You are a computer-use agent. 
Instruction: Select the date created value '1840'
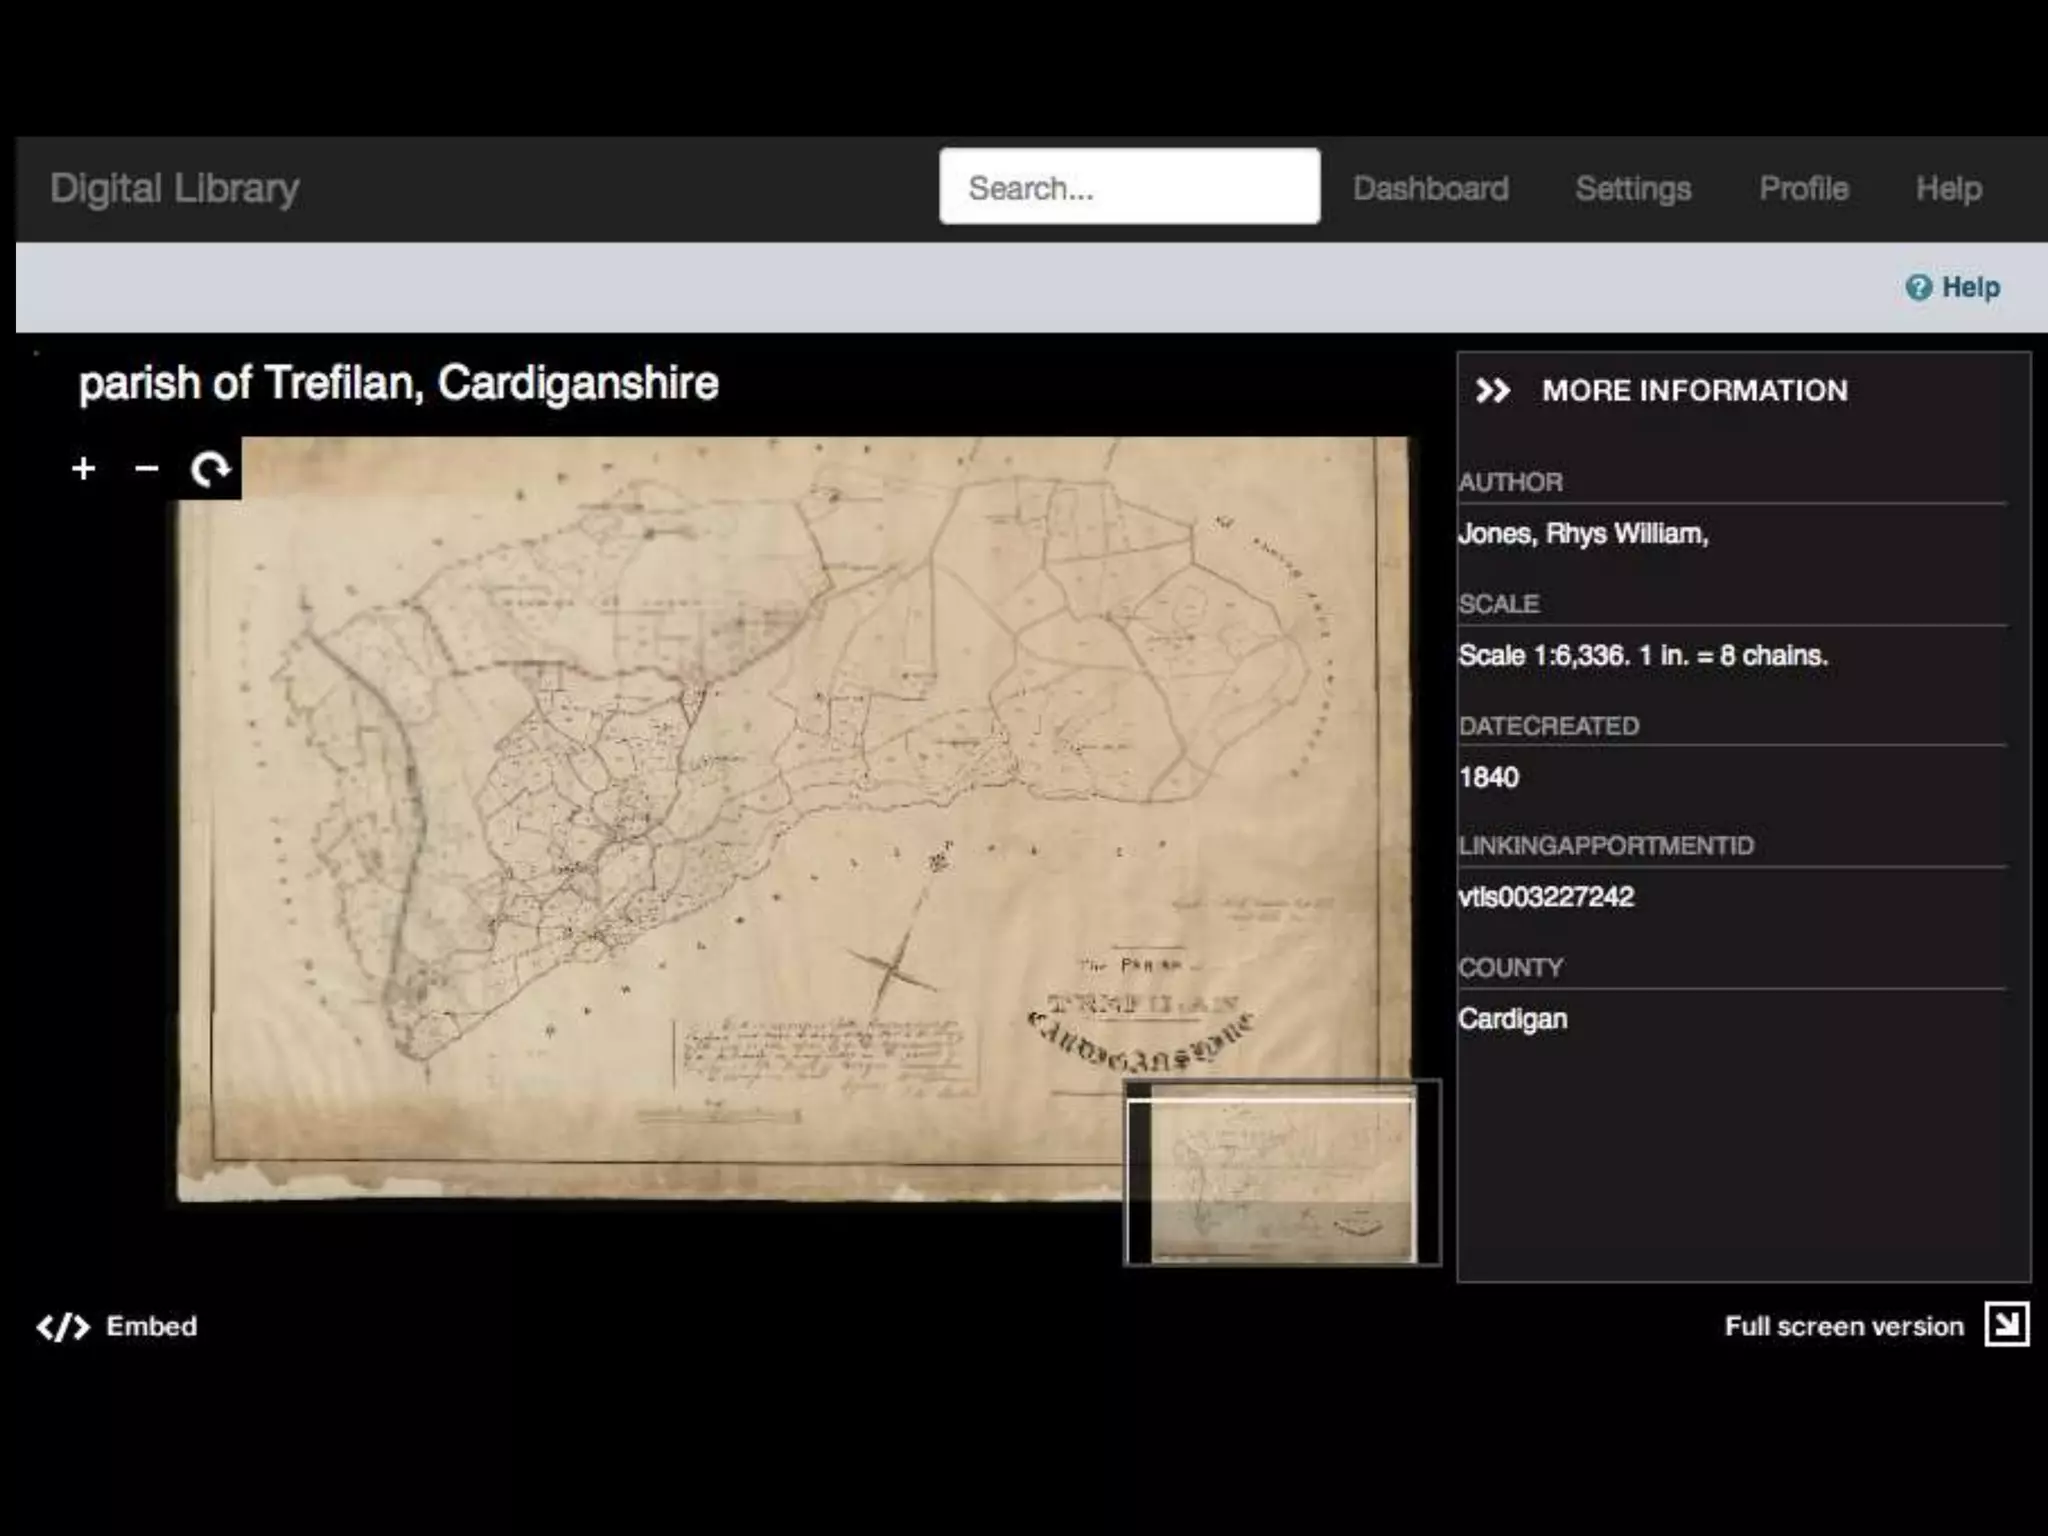point(1488,777)
